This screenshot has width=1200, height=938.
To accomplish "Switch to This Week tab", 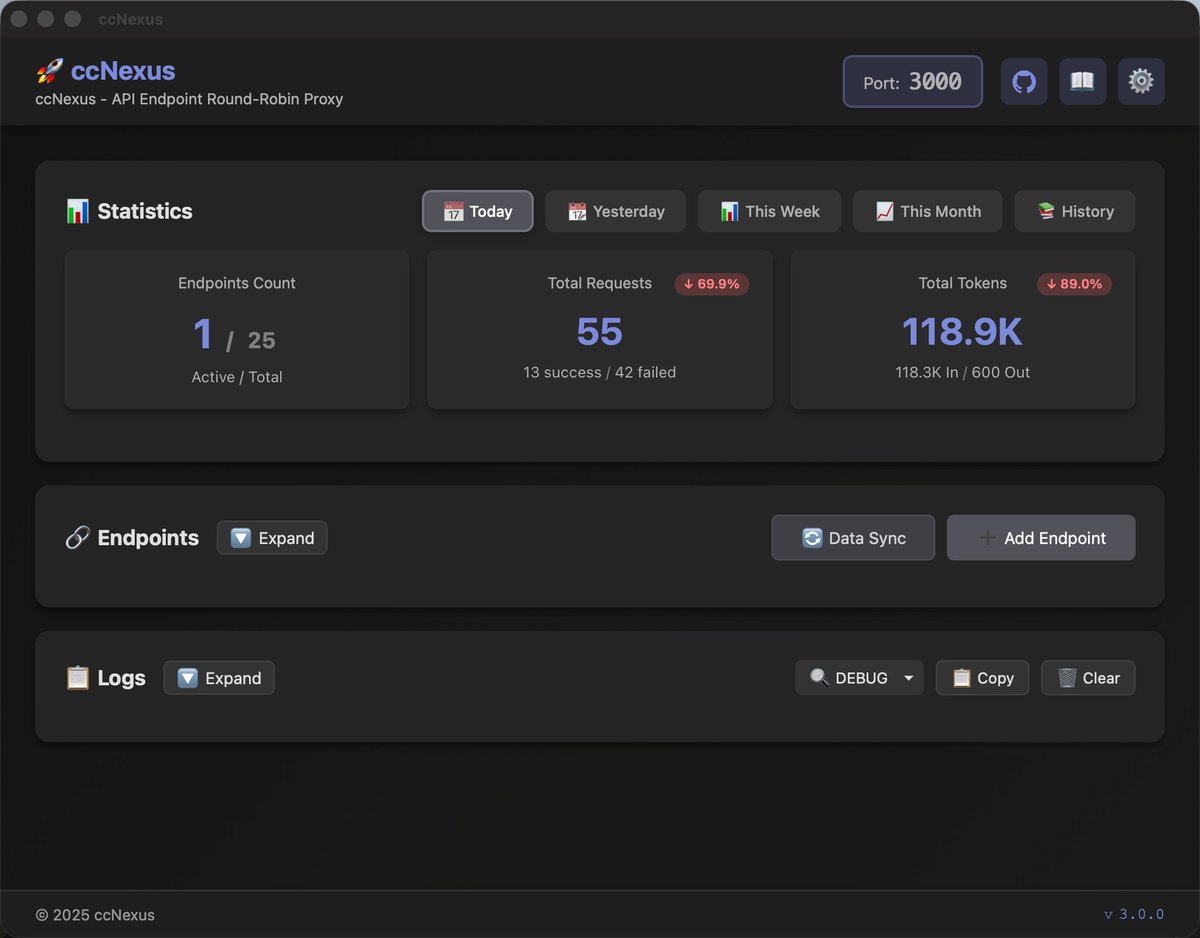I will click(x=770, y=211).
